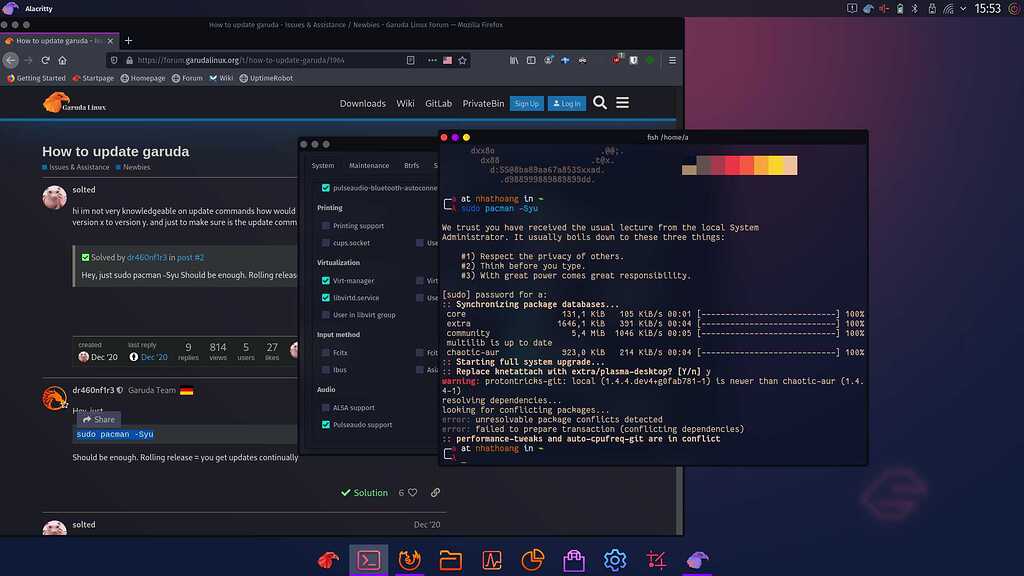The image size is (1024, 576).
Task: Click the Sign Up button
Action: [x=527, y=103]
